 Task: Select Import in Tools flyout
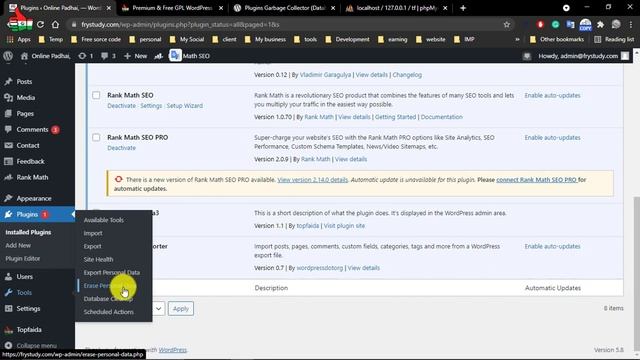click(93, 233)
